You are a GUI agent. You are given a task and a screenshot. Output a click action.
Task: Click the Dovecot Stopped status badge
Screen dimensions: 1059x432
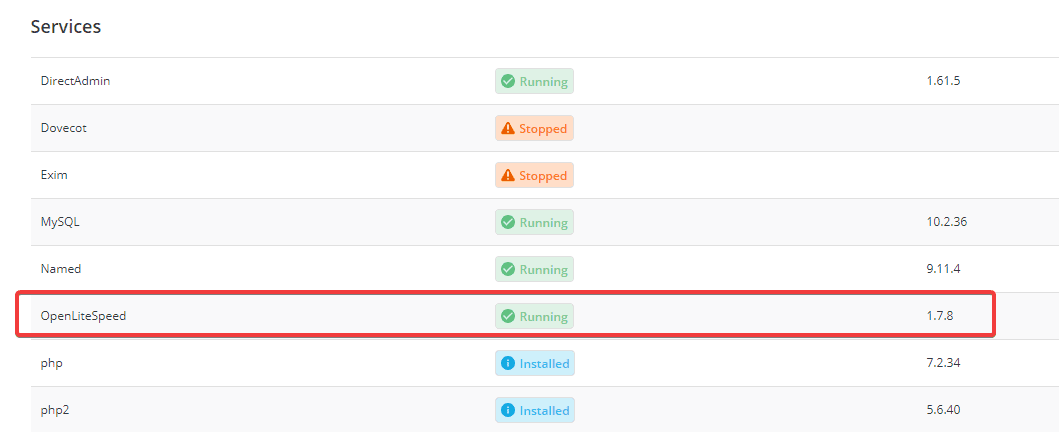point(534,128)
